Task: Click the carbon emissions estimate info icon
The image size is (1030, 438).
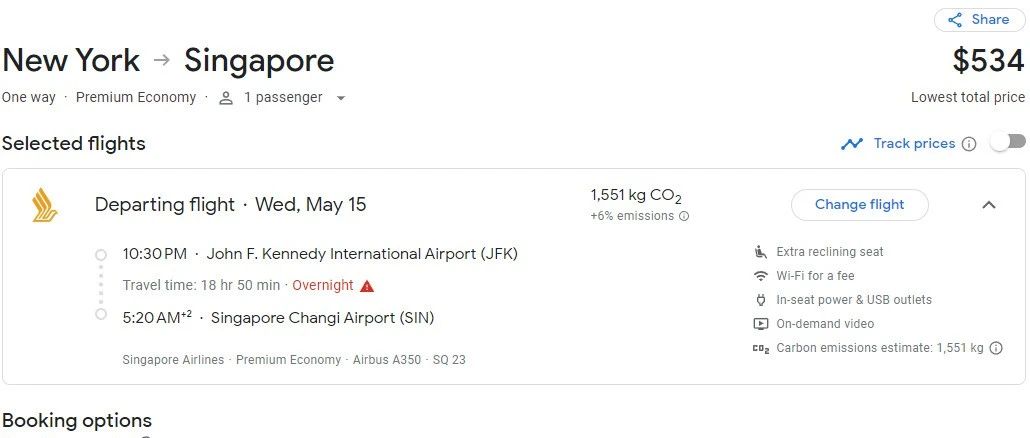Action: point(996,348)
